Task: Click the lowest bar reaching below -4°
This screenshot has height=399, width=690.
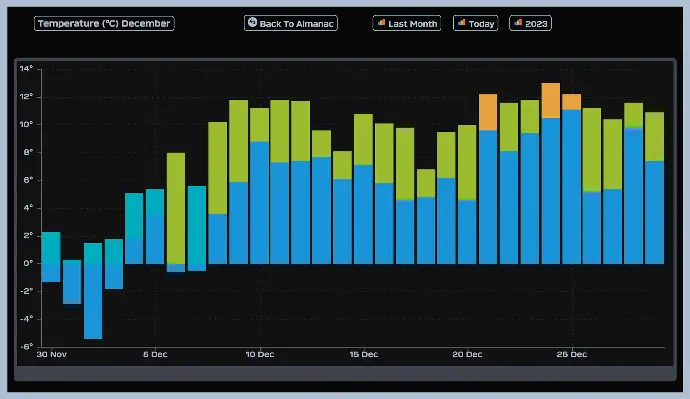Action: pos(93,291)
